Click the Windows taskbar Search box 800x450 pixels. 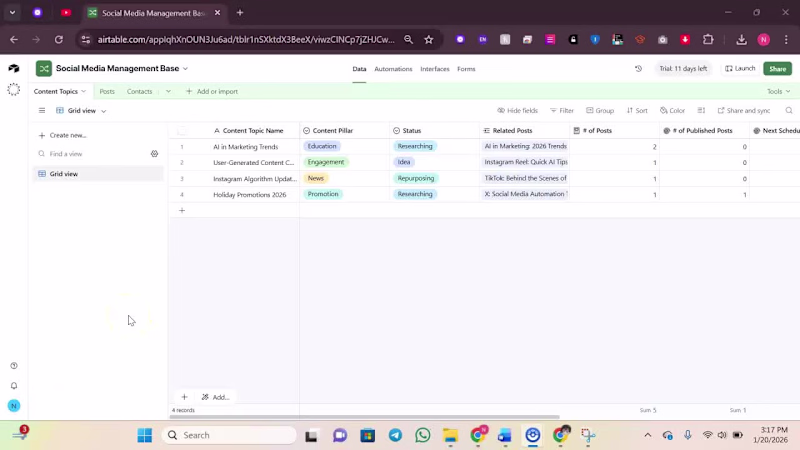(229, 435)
